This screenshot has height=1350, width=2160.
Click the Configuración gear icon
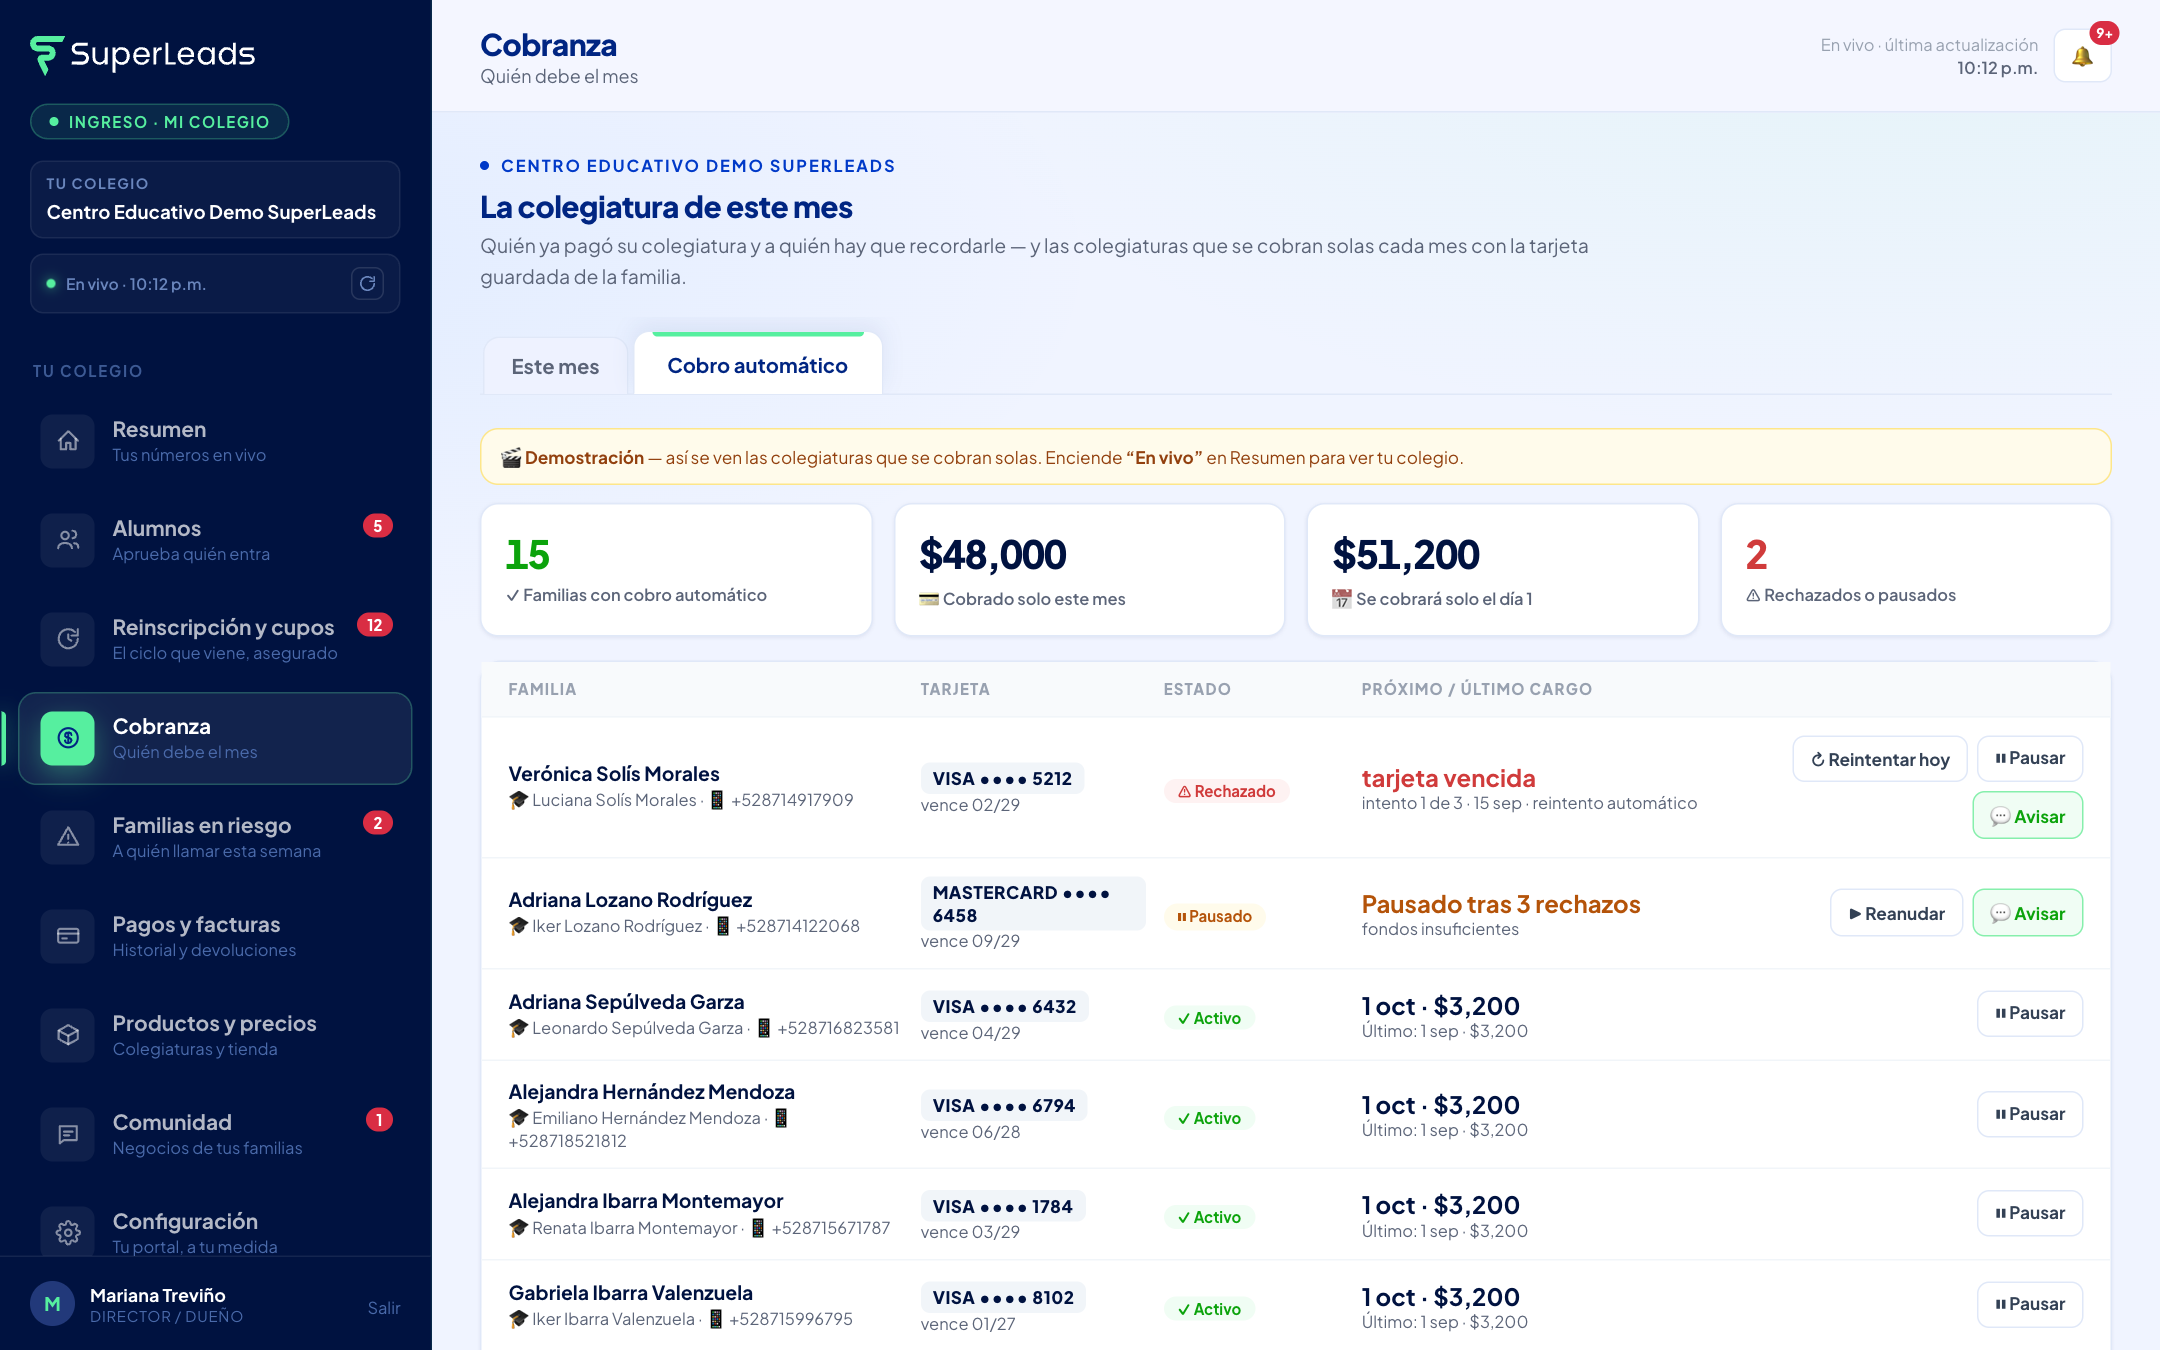(x=68, y=1233)
